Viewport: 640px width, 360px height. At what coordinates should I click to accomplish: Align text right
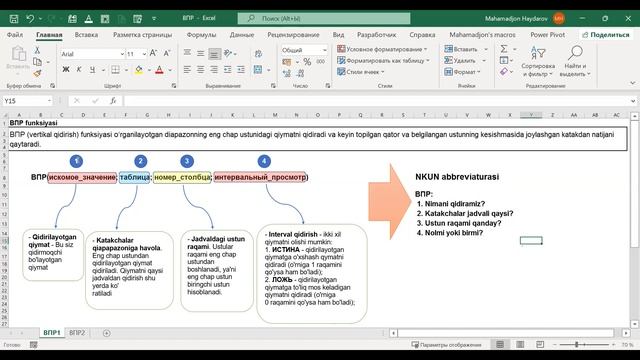pos(214,70)
